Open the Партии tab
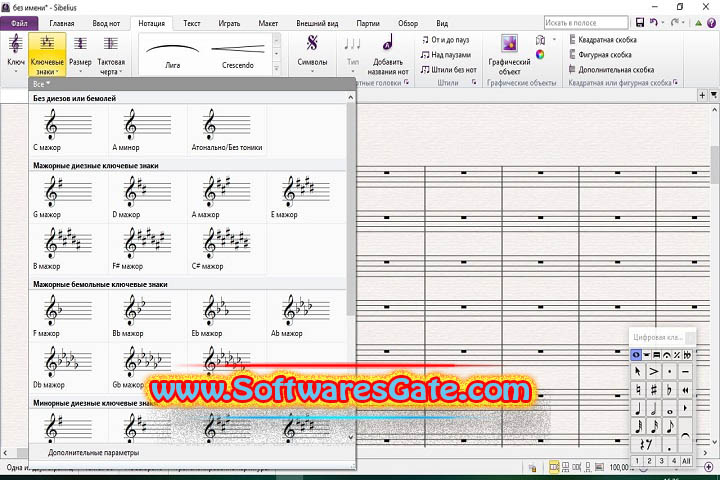This screenshot has width=720, height=480. [368, 23]
